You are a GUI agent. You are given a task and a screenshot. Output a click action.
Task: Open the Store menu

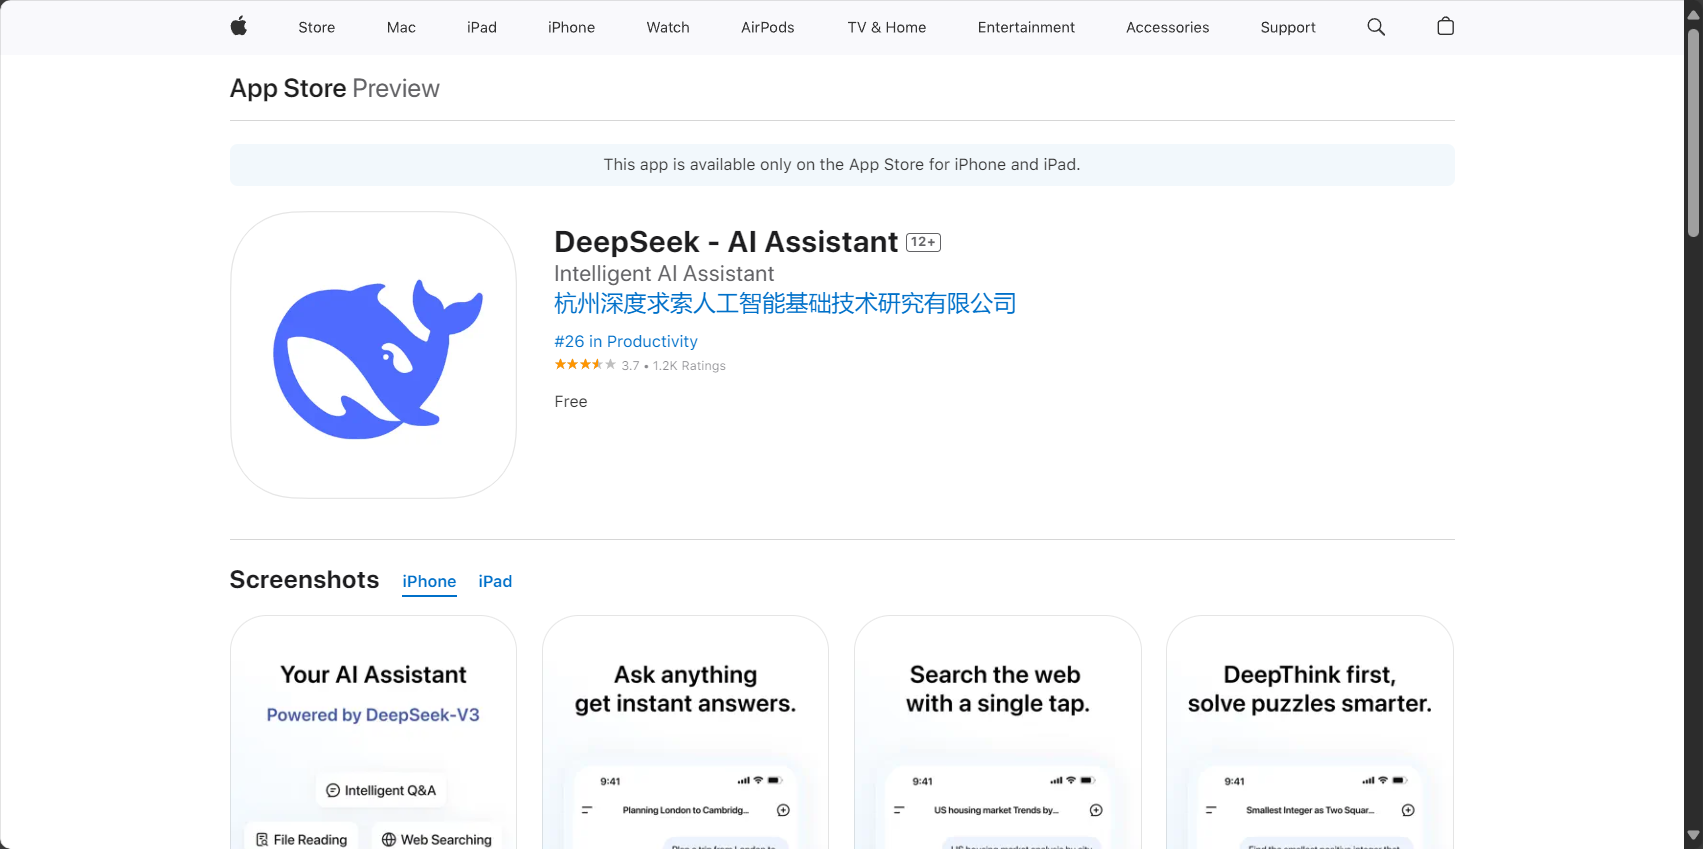point(316,27)
